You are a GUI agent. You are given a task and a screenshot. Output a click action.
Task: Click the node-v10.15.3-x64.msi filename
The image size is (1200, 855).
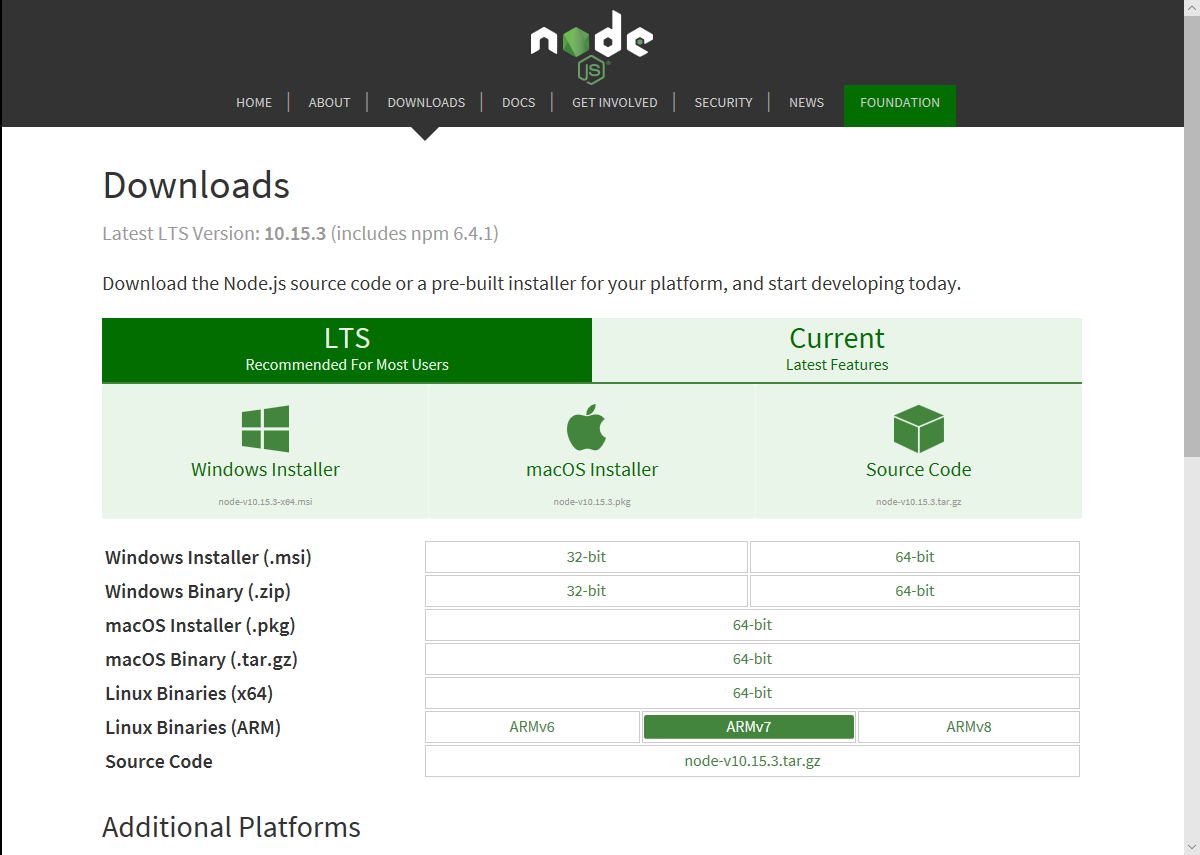(265, 502)
